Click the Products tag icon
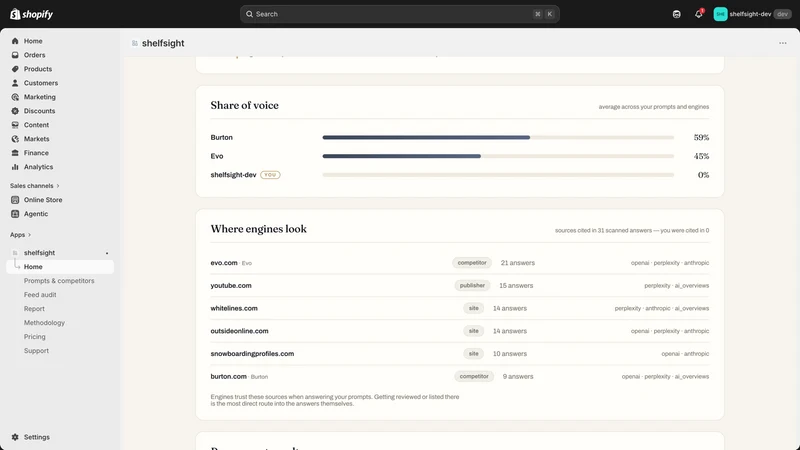The width and height of the screenshot is (800, 450). tap(15, 69)
